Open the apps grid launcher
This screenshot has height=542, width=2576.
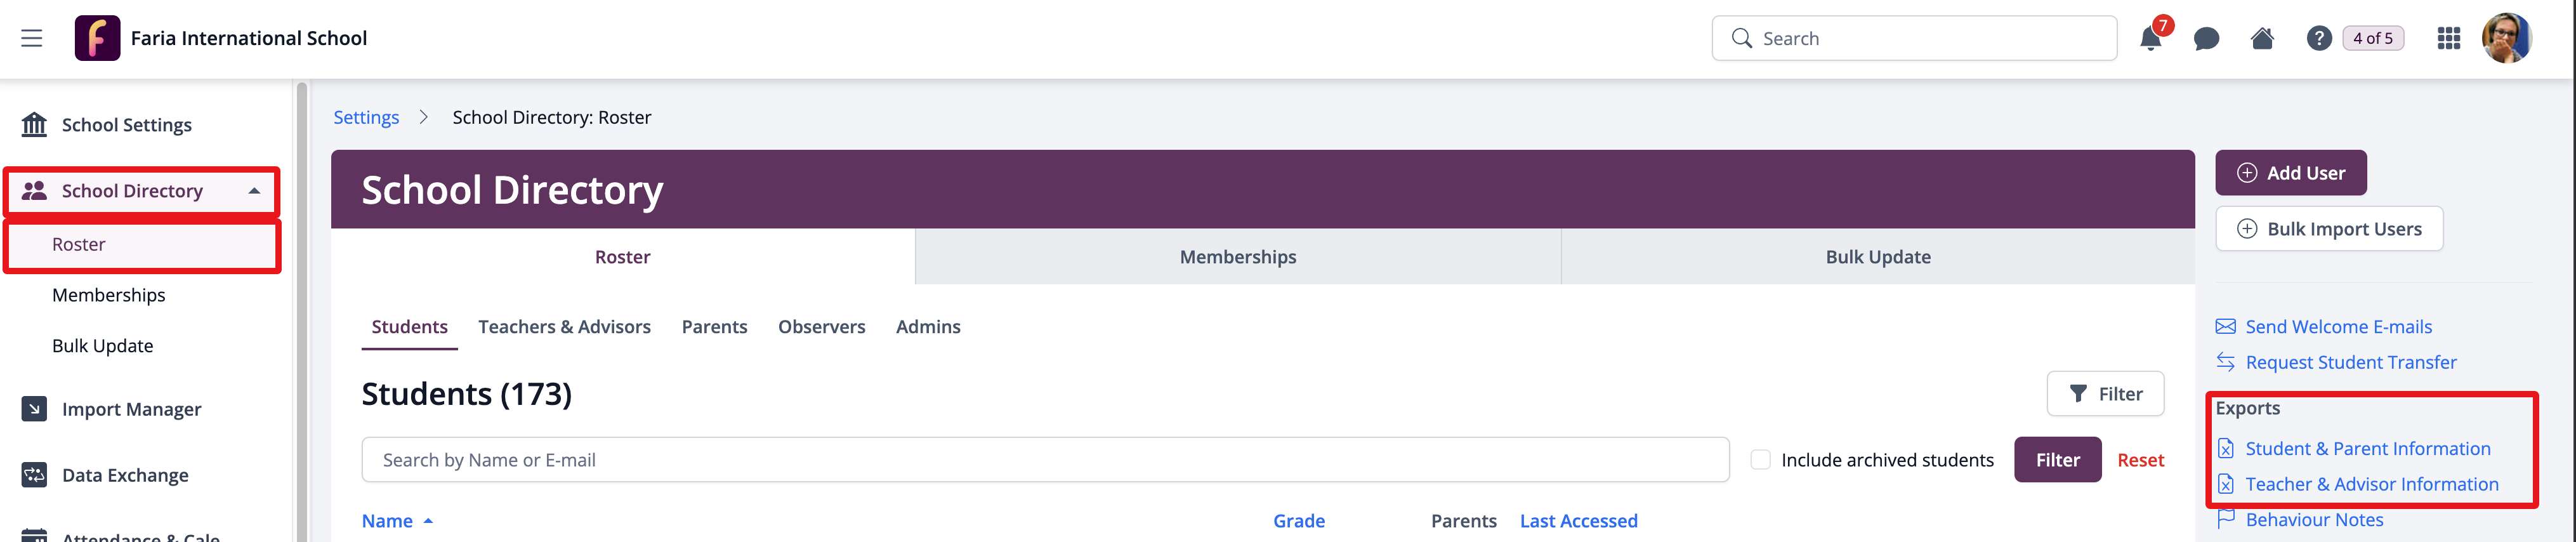(x=2449, y=39)
